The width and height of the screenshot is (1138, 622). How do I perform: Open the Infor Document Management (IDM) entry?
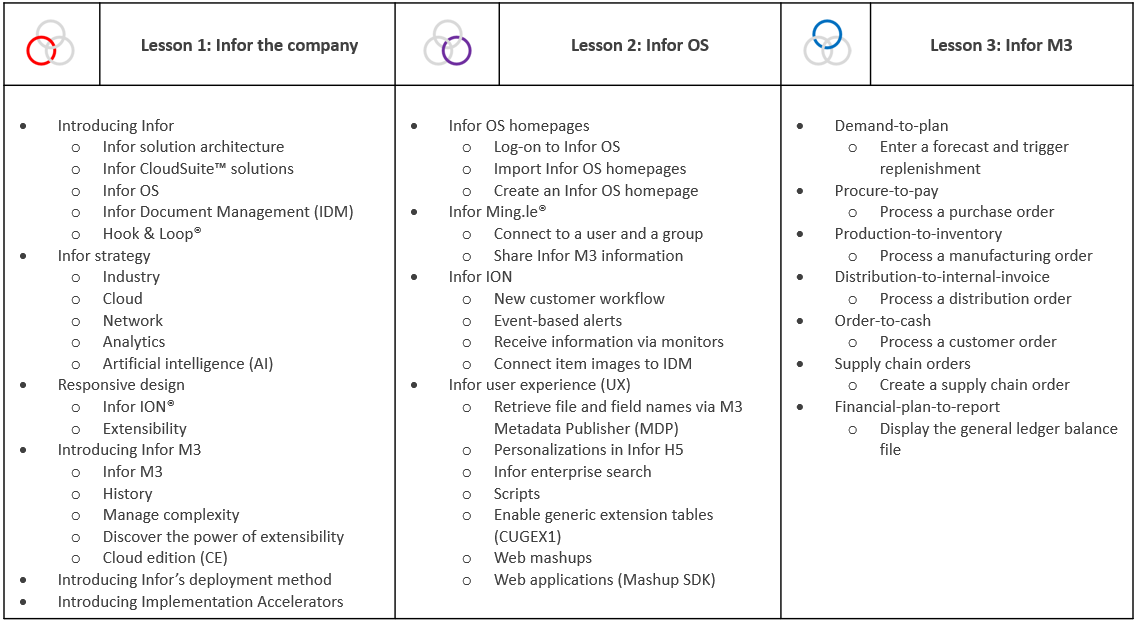(x=228, y=212)
